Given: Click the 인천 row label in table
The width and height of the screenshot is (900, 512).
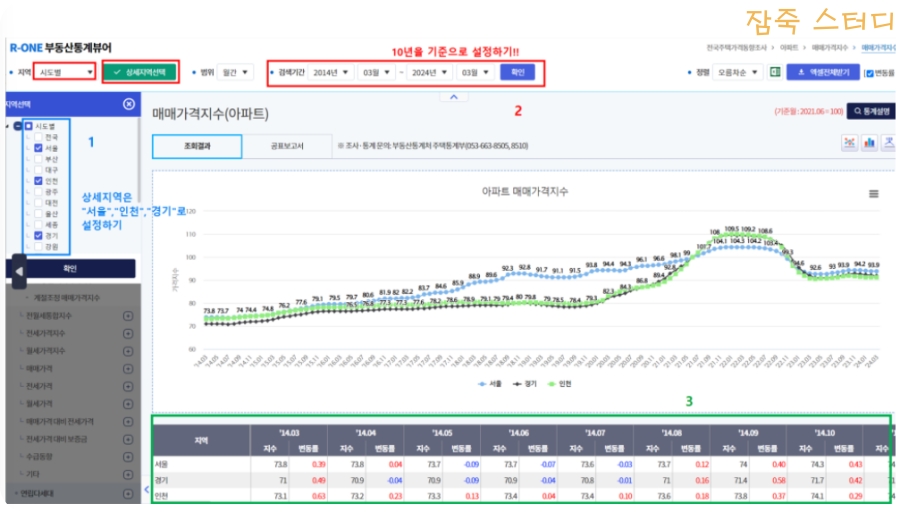Looking at the screenshot, I should pyautogui.click(x=161, y=496).
